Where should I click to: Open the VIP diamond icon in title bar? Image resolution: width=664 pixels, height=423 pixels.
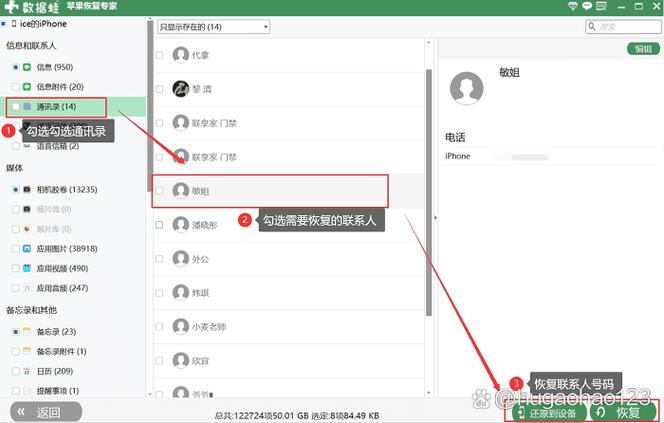(572, 6)
